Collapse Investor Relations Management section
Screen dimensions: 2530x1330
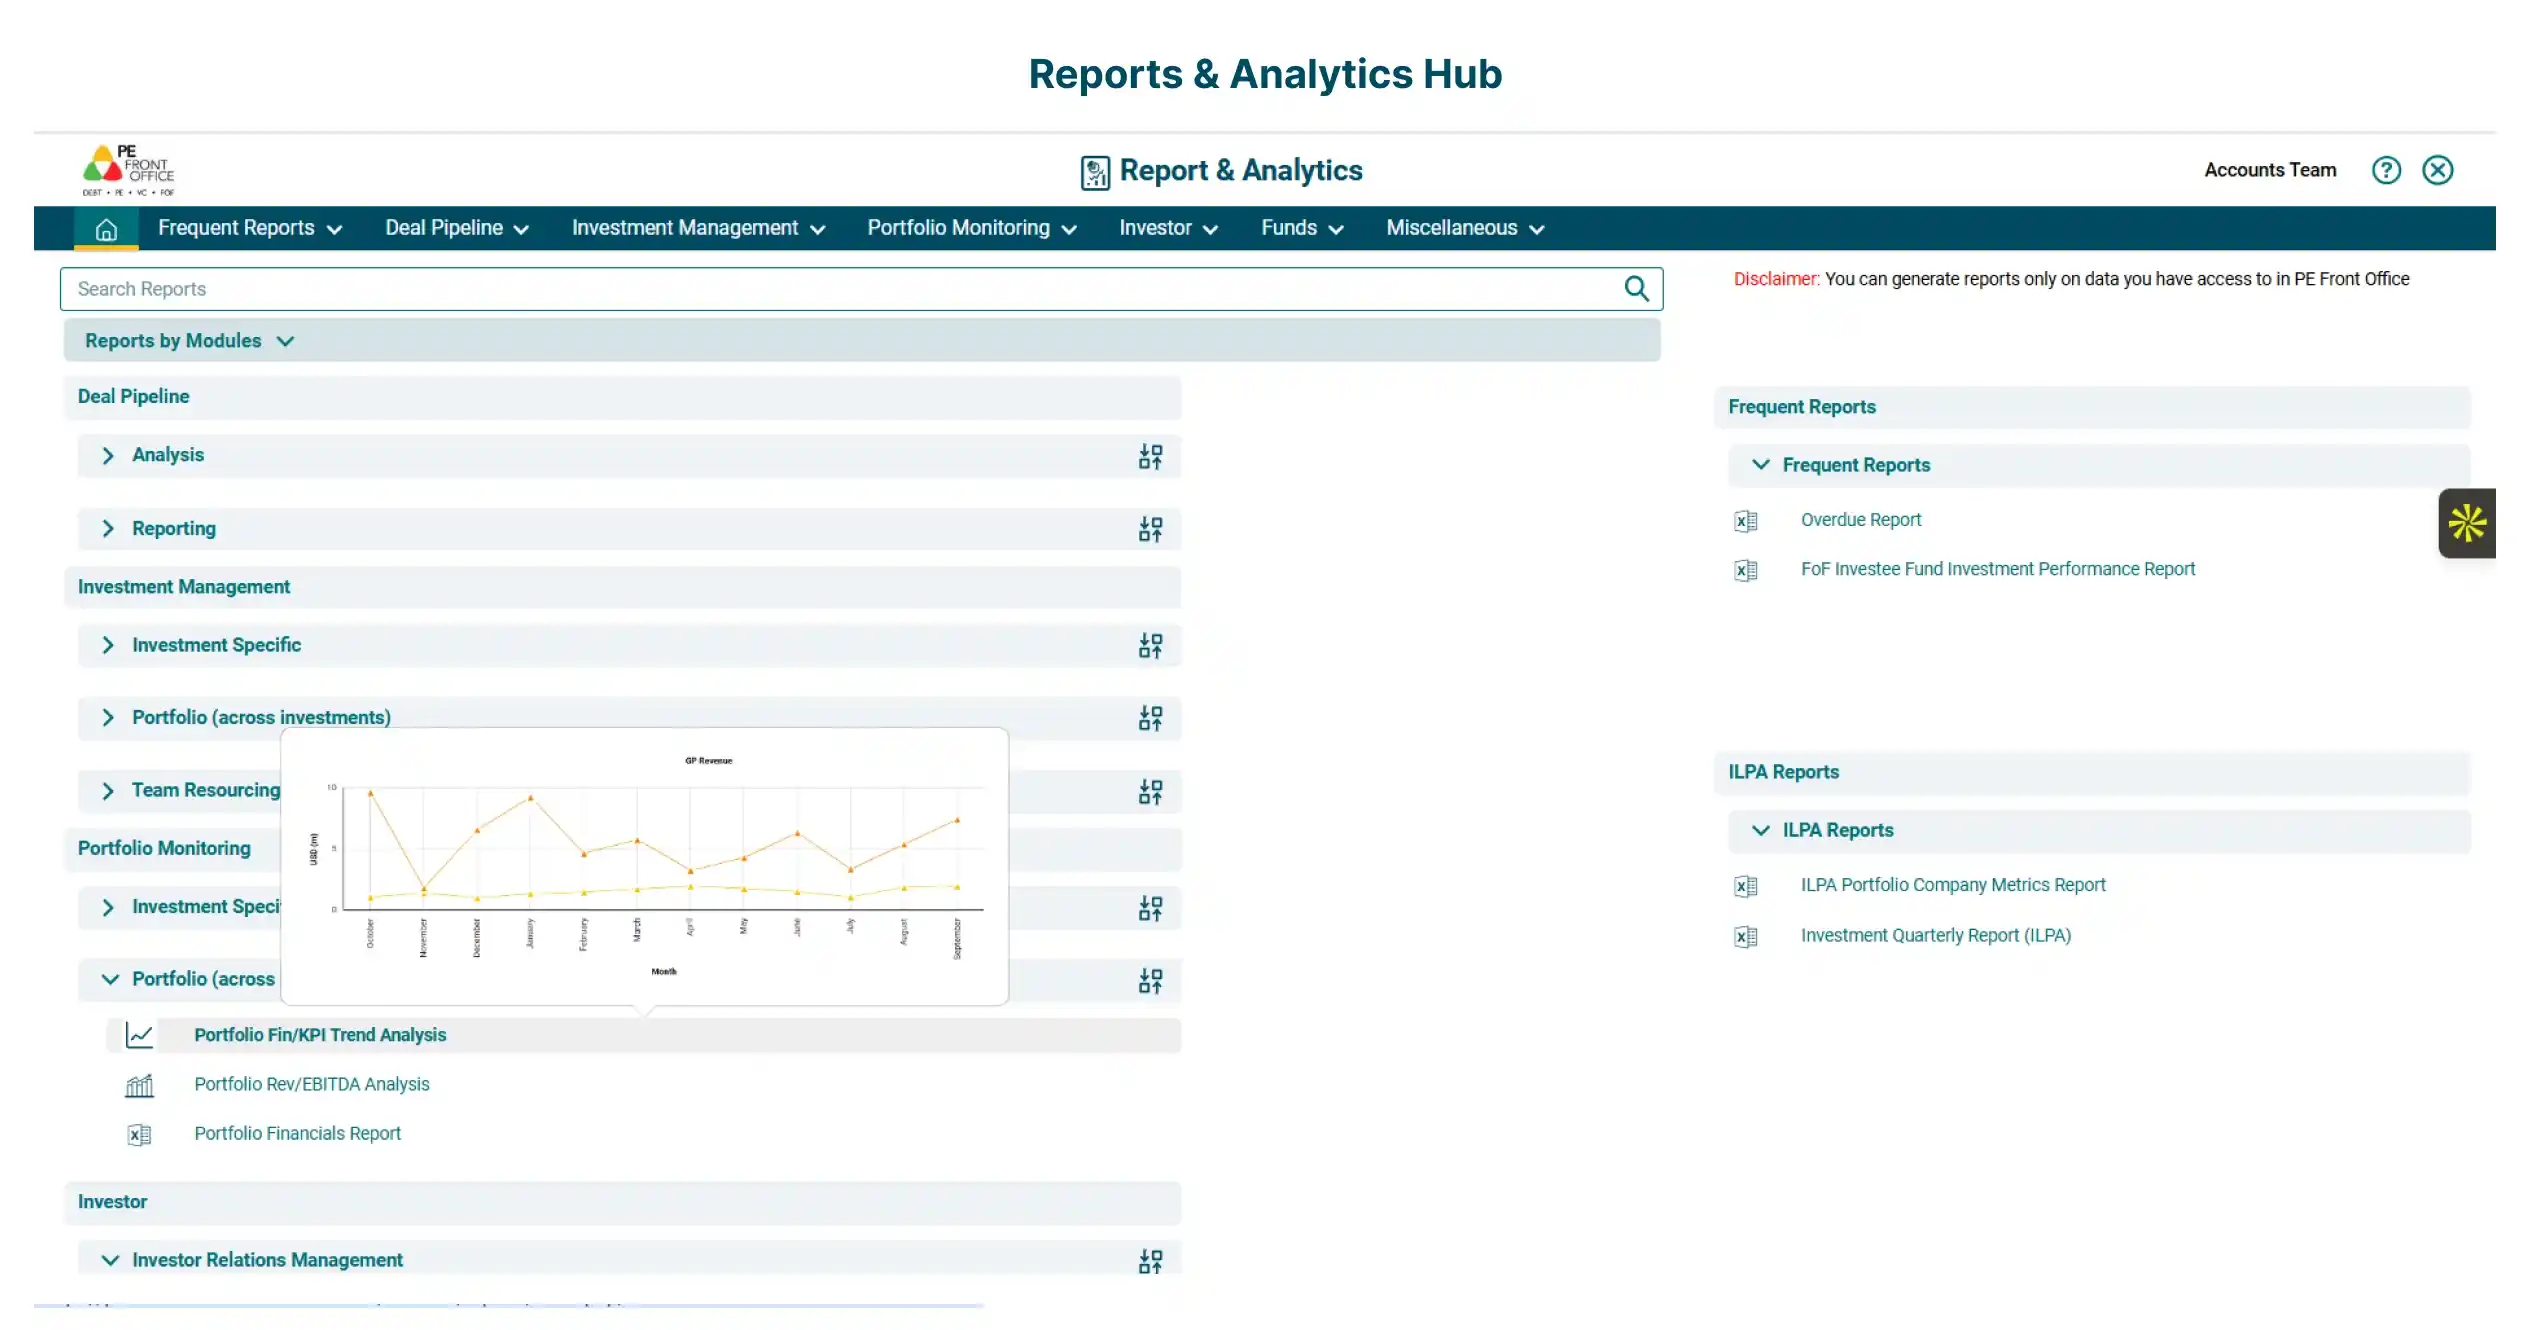pyautogui.click(x=110, y=1261)
